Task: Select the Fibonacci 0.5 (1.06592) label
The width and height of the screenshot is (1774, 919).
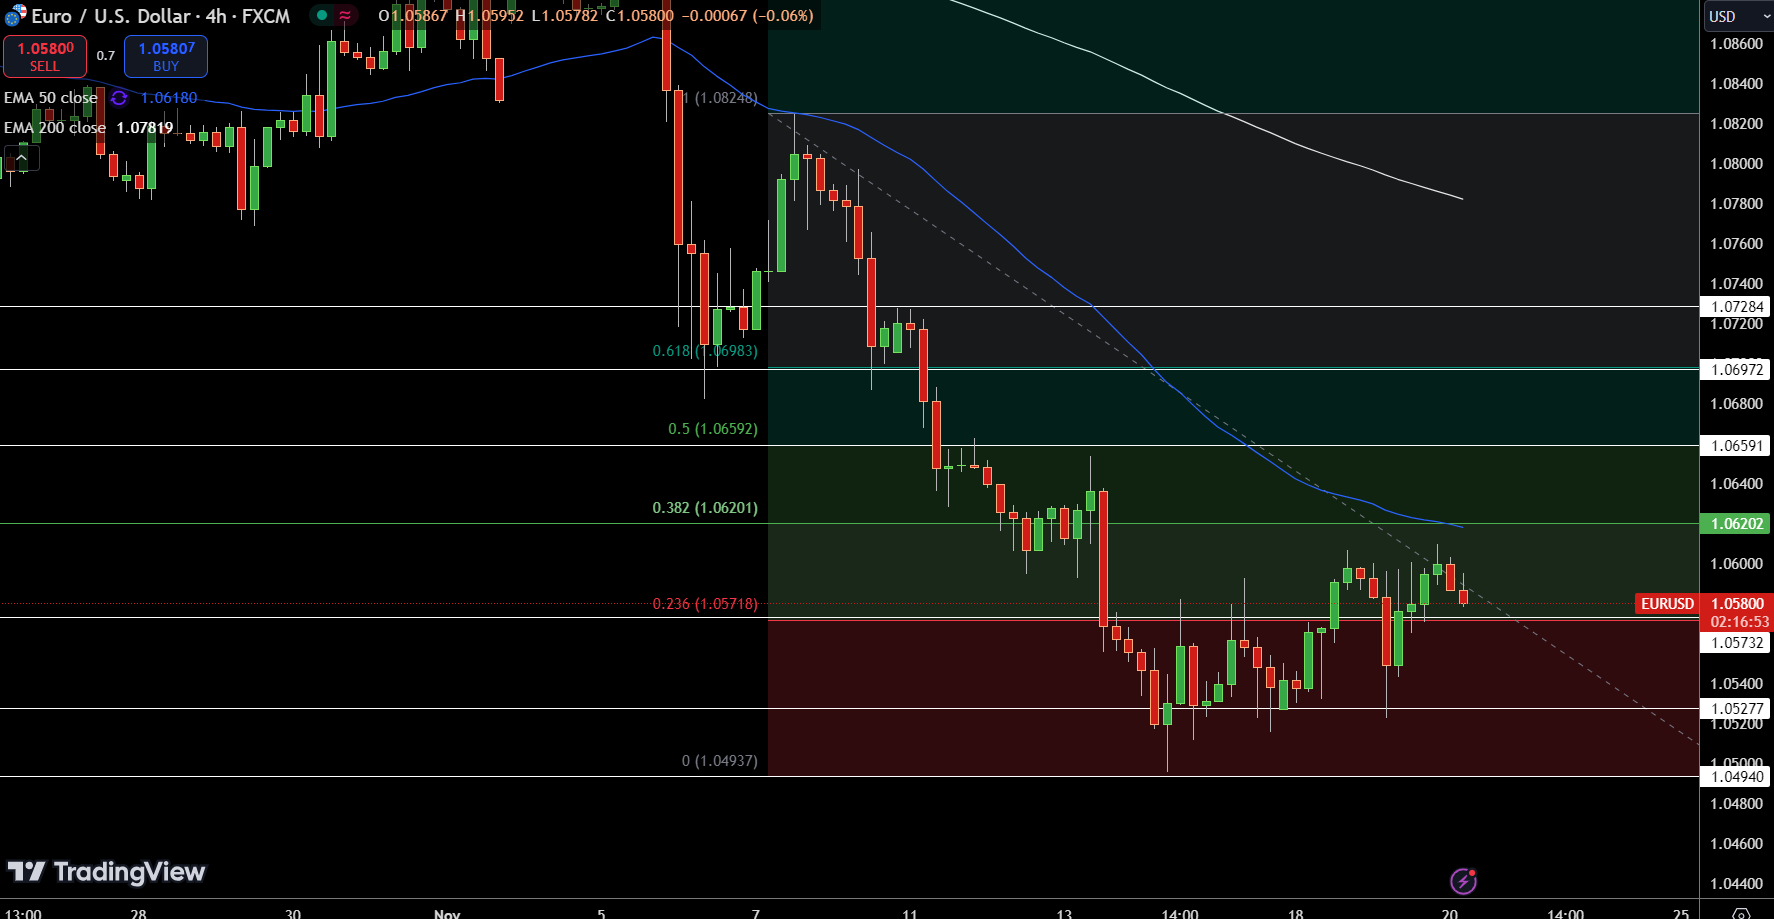Action: [713, 429]
